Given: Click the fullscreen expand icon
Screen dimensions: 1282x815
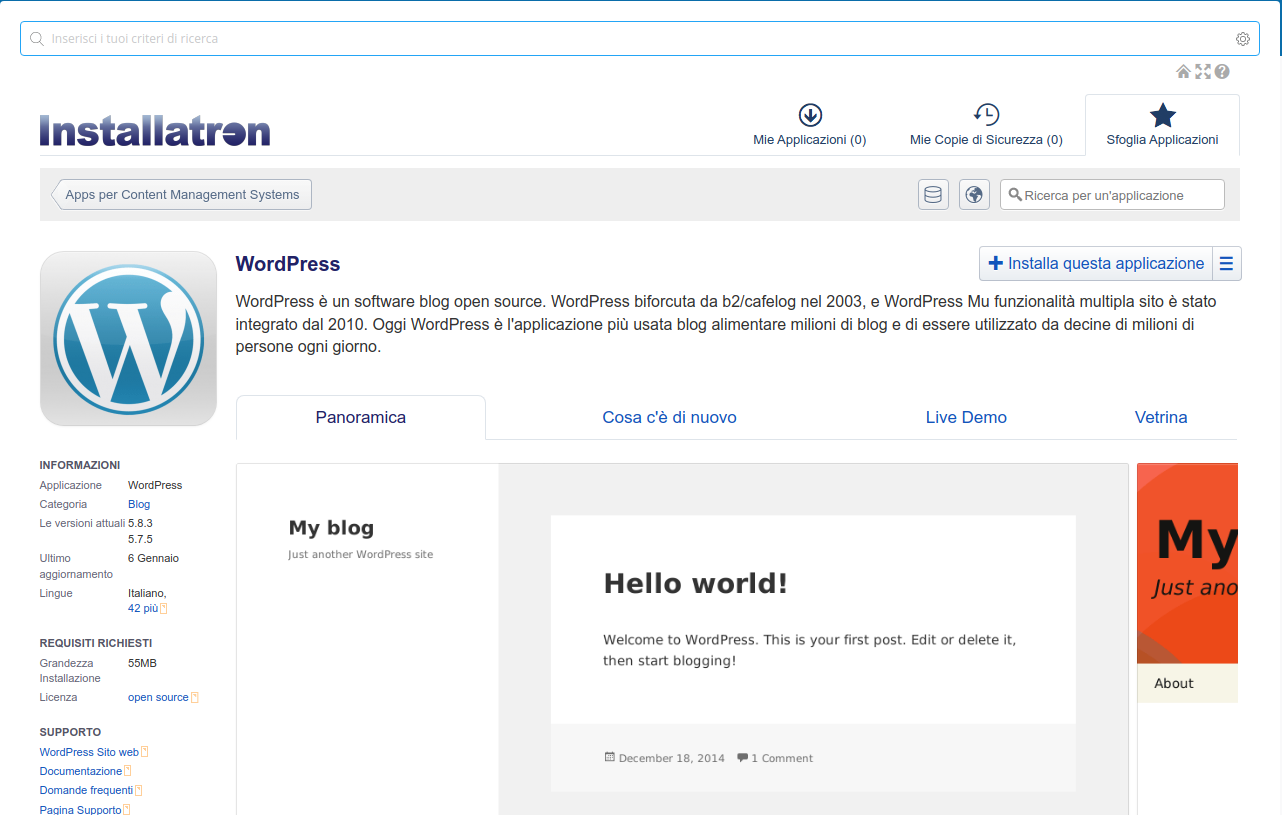Looking at the screenshot, I should click(x=1203, y=72).
